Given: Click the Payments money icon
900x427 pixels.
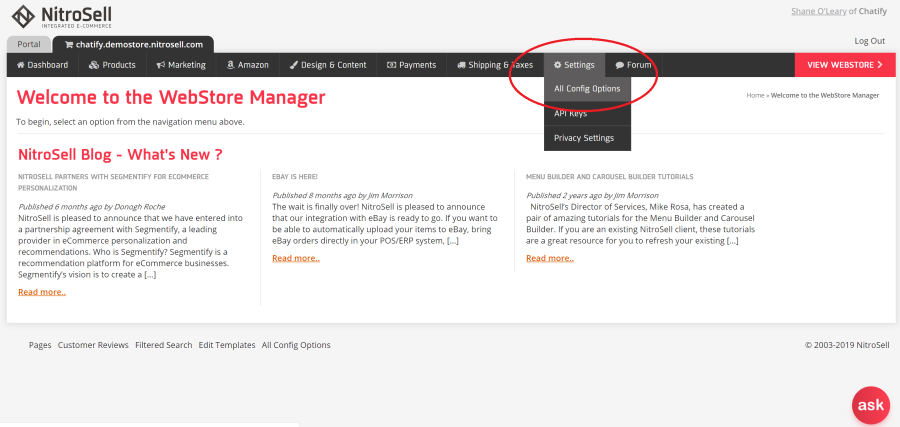Looking at the screenshot, I should pyautogui.click(x=391, y=65).
